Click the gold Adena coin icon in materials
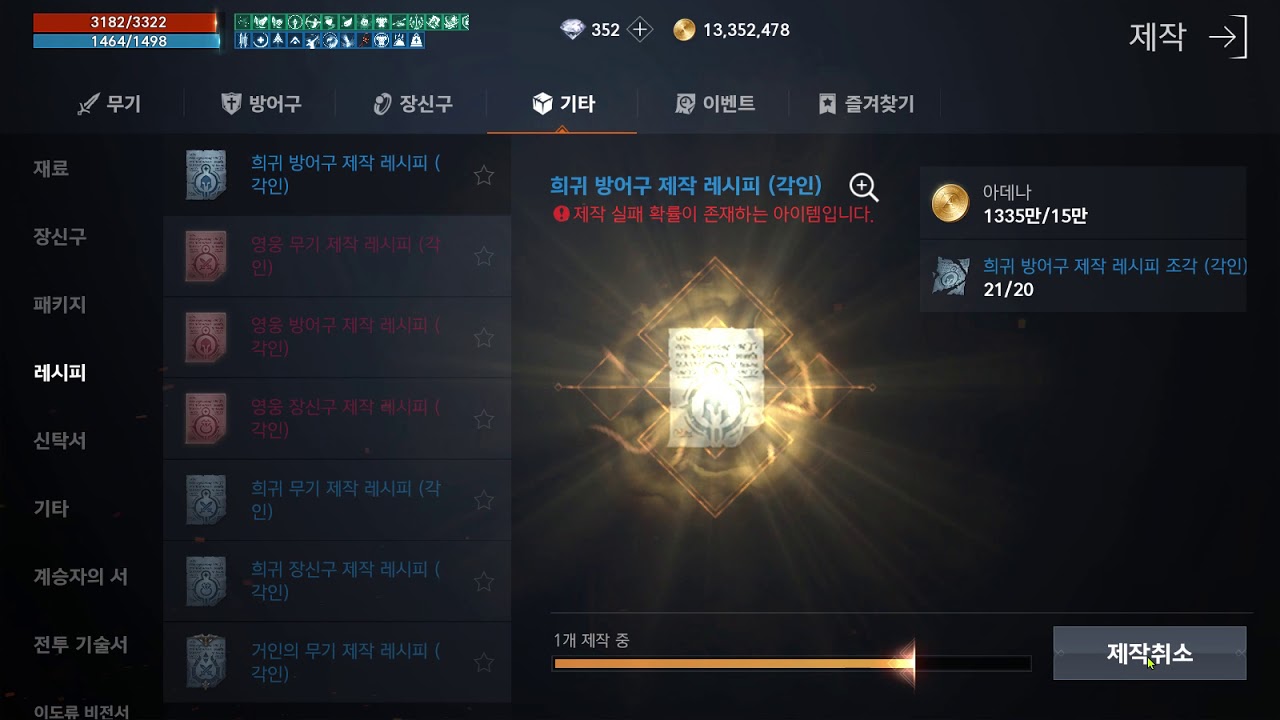 pyautogui.click(x=950, y=203)
